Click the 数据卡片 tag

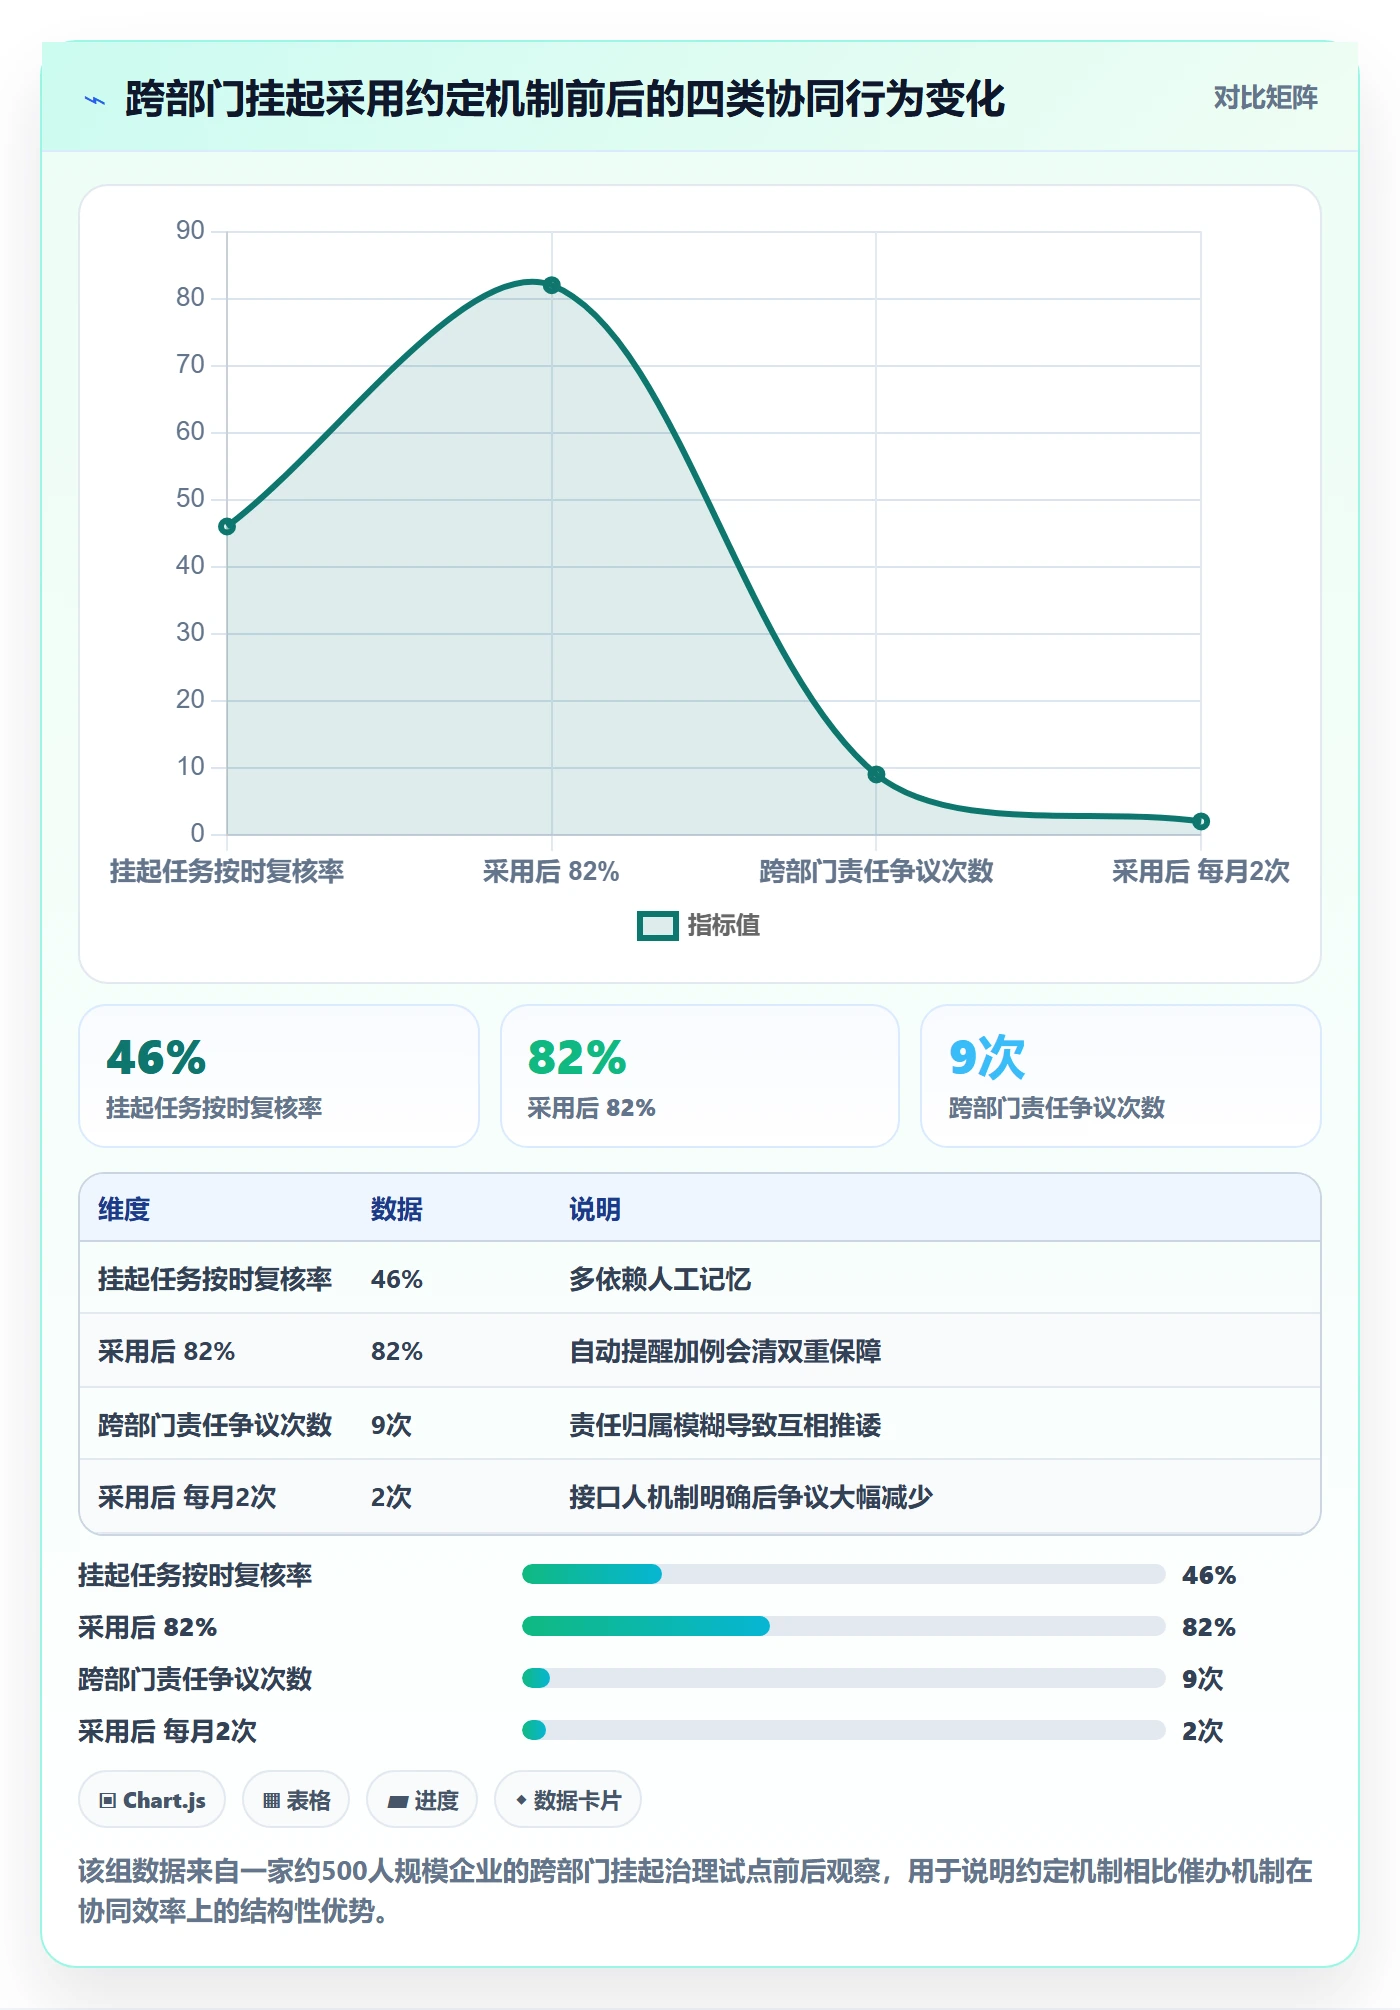coord(568,1800)
